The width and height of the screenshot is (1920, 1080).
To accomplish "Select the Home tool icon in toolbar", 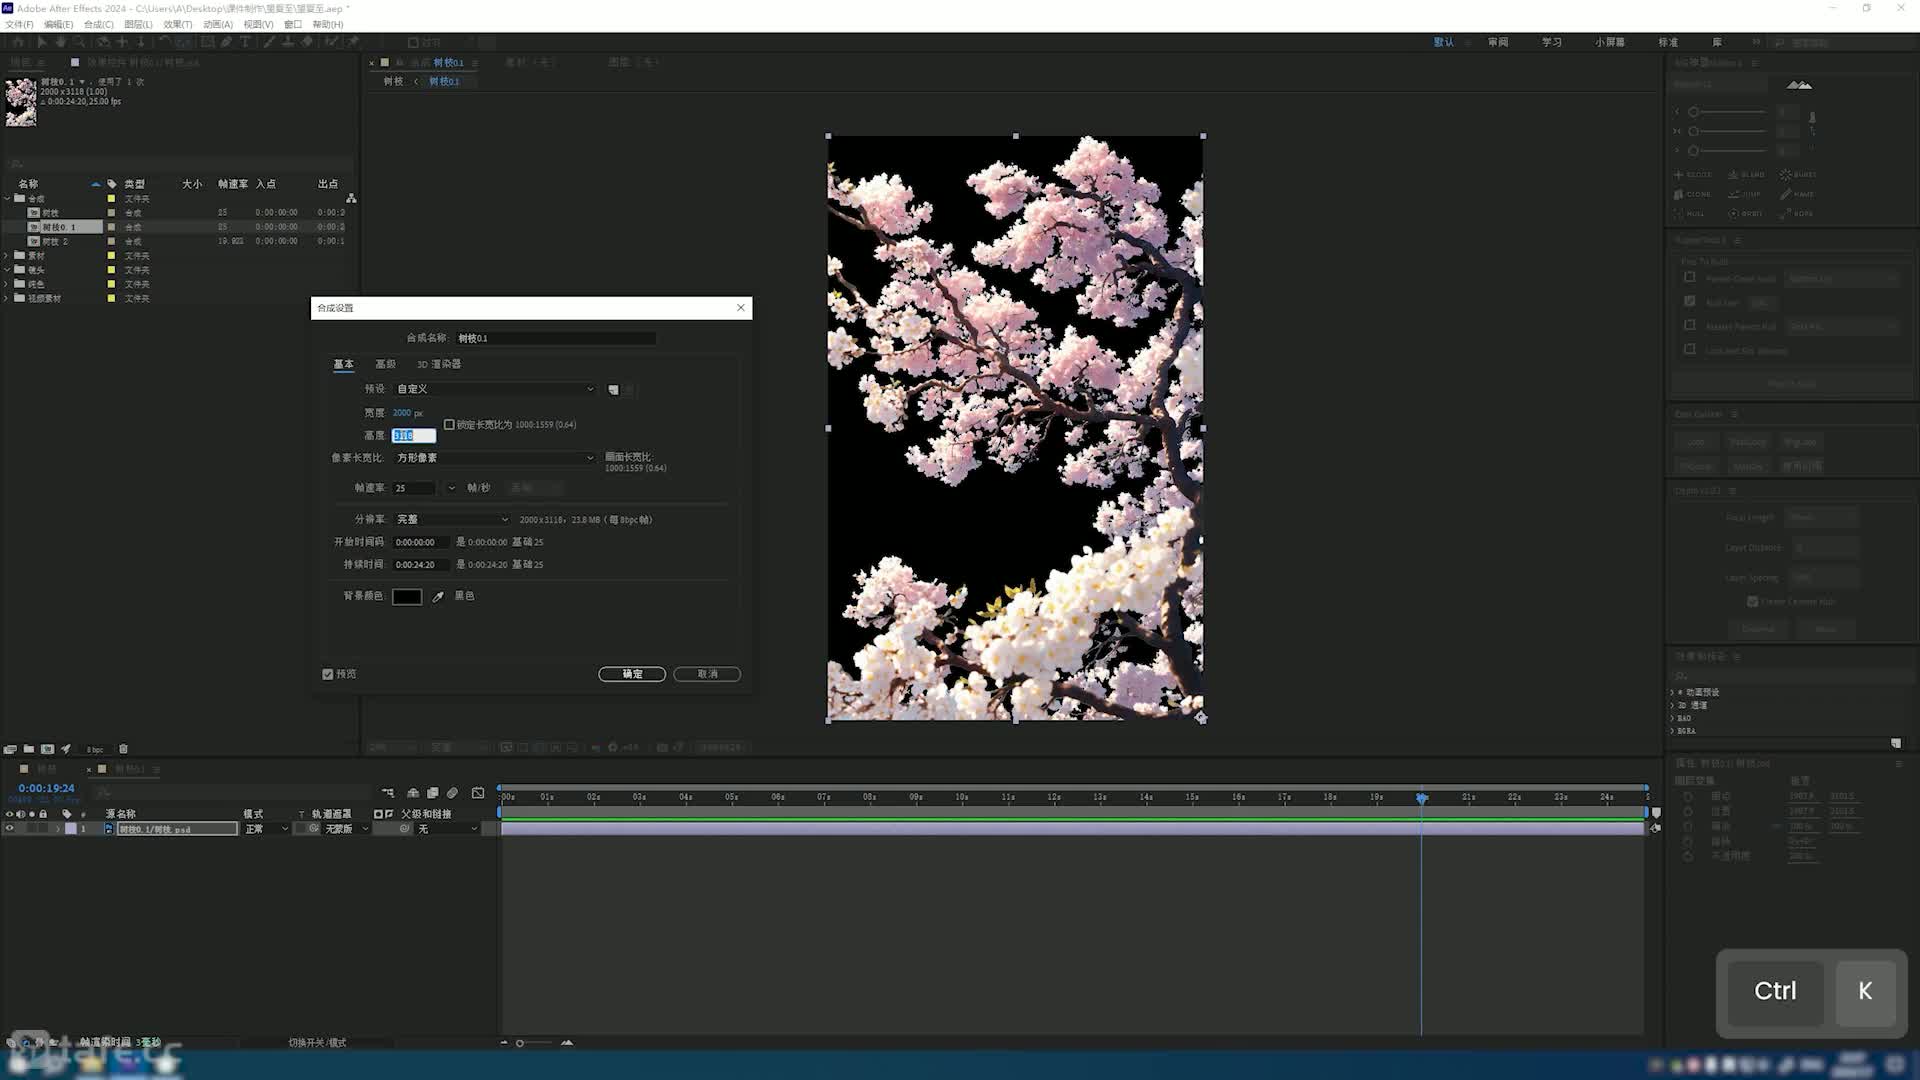I will (18, 42).
